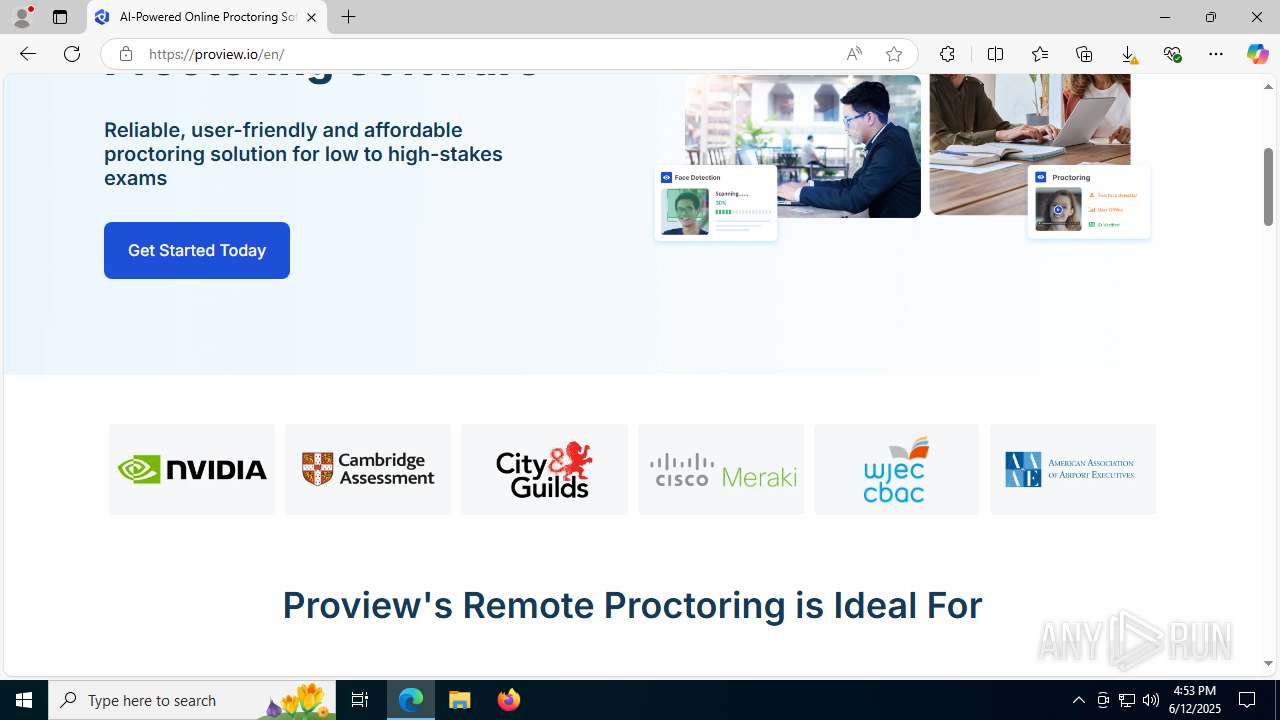1280x720 pixels.
Task: View site information padlock icon
Action: 125,54
